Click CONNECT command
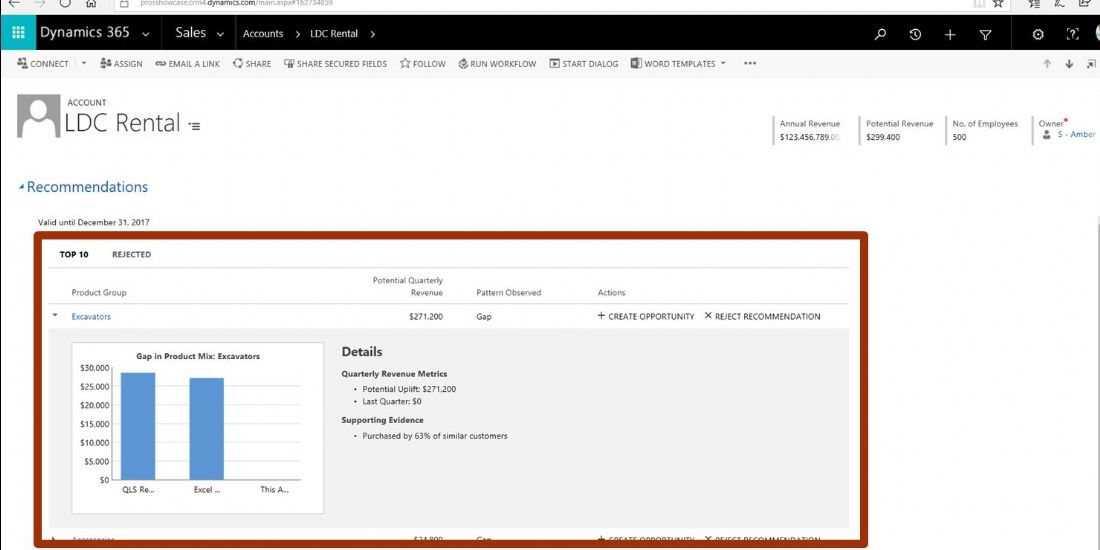 click(x=43, y=63)
